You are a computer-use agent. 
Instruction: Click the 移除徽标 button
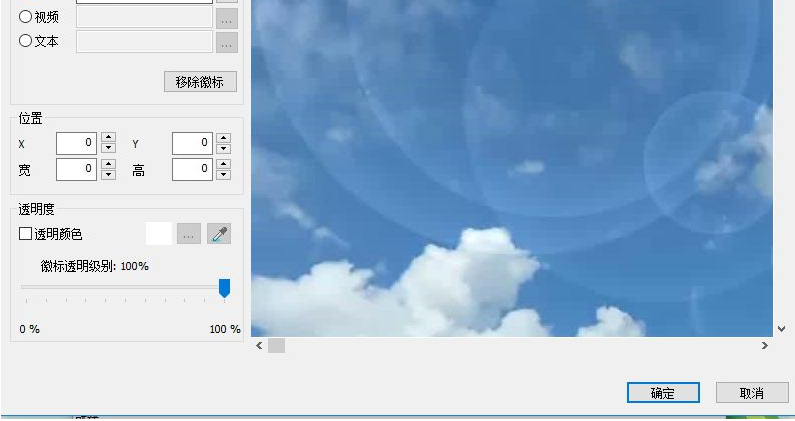coord(200,82)
